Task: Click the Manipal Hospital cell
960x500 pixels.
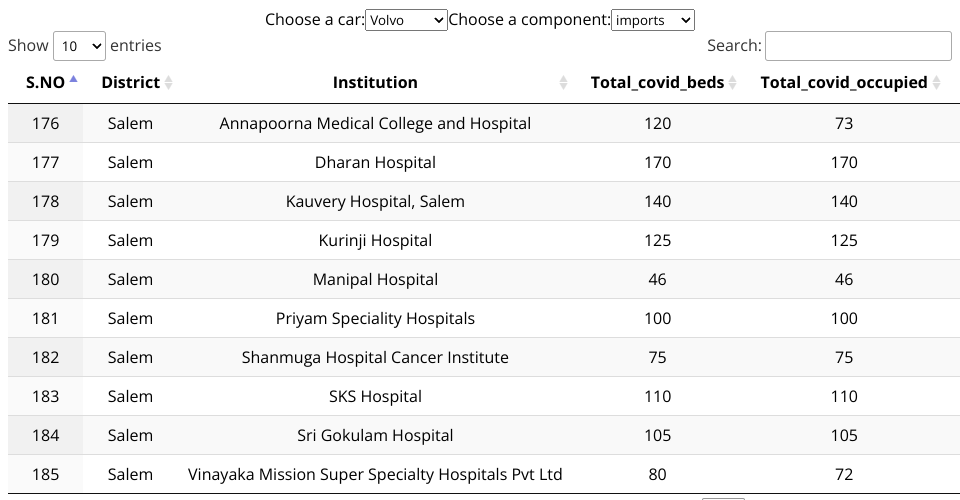Action: 375,279
